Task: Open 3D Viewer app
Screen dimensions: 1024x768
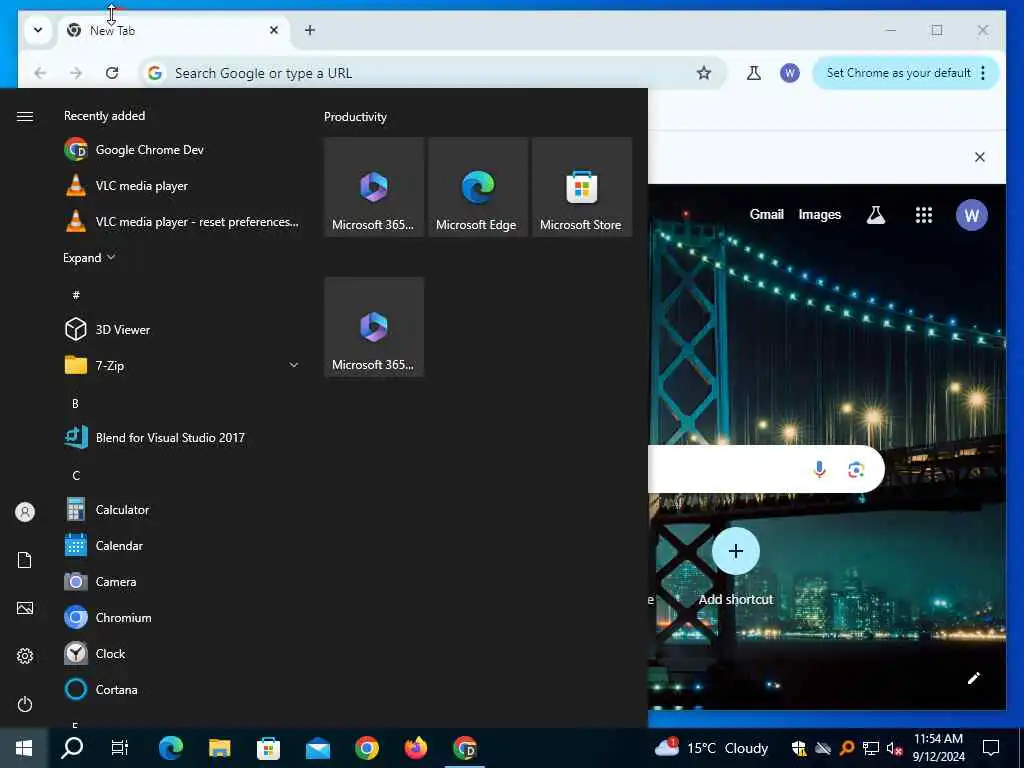Action: (183, 329)
